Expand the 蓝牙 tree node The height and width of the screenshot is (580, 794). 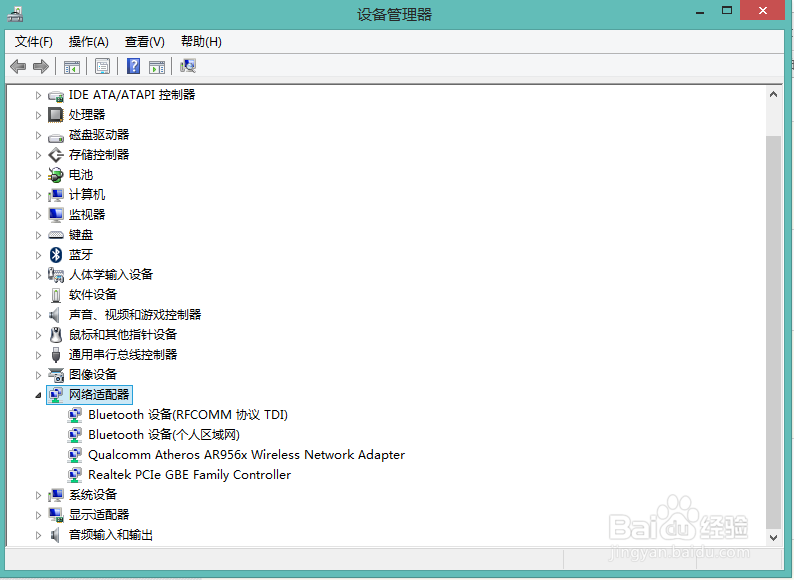tap(38, 255)
